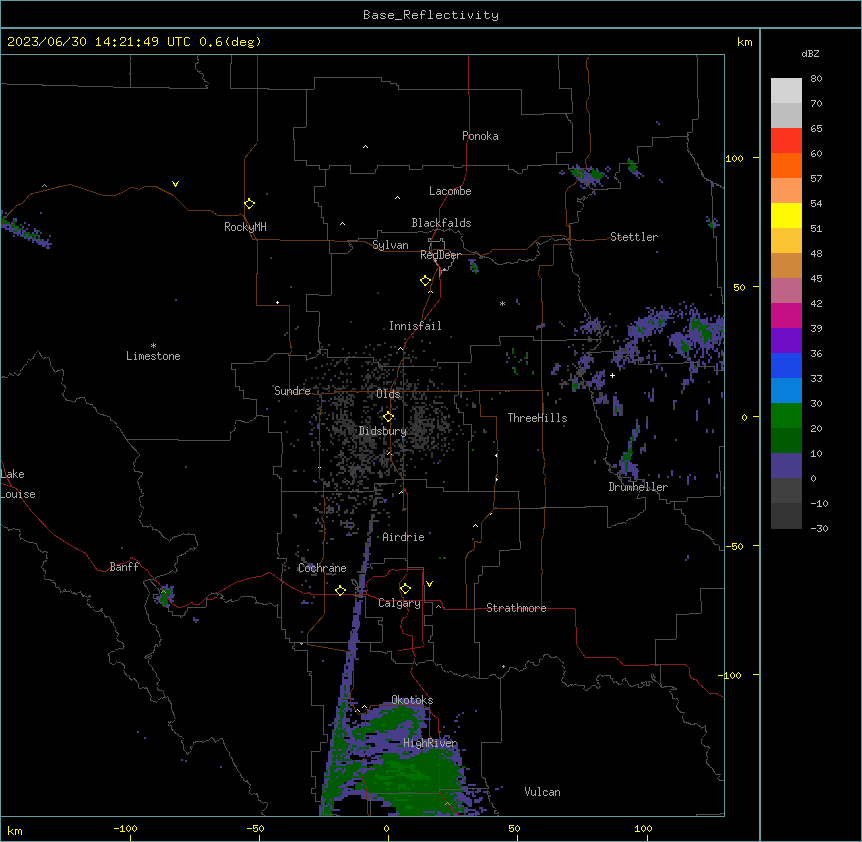Click the light blue 30–33 dBZ swatch
This screenshot has width=862, height=842.
(x=786, y=390)
